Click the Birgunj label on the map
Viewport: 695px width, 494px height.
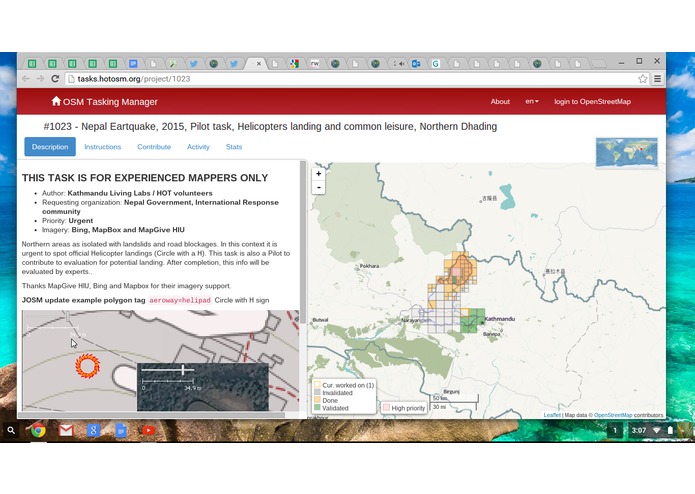451,392
